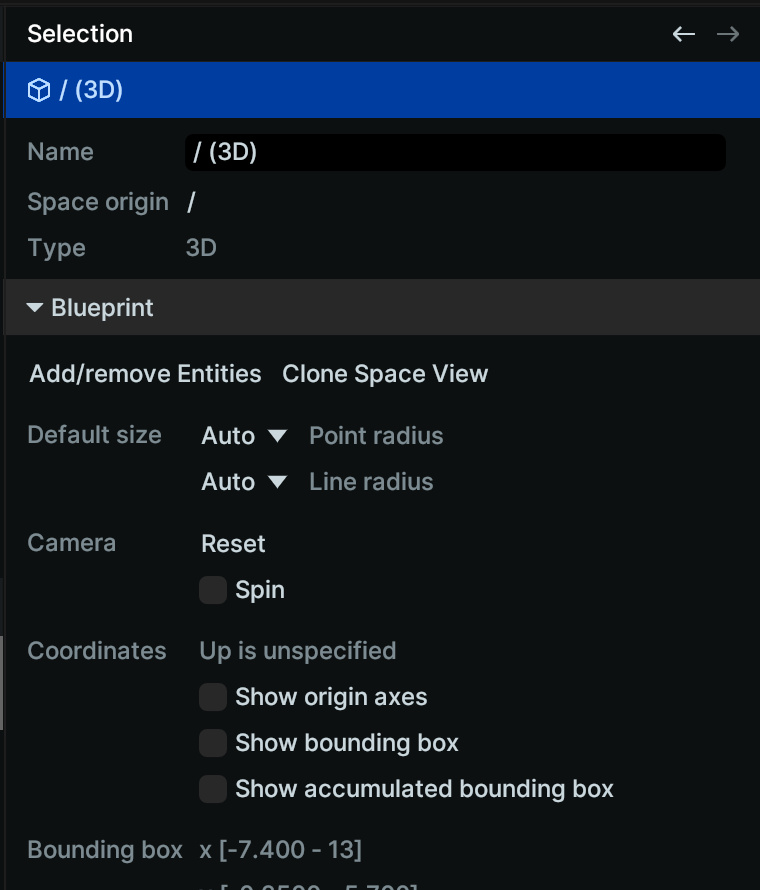Tick Show accumulated bounding box
This screenshot has height=890, width=760.
[x=213, y=789]
